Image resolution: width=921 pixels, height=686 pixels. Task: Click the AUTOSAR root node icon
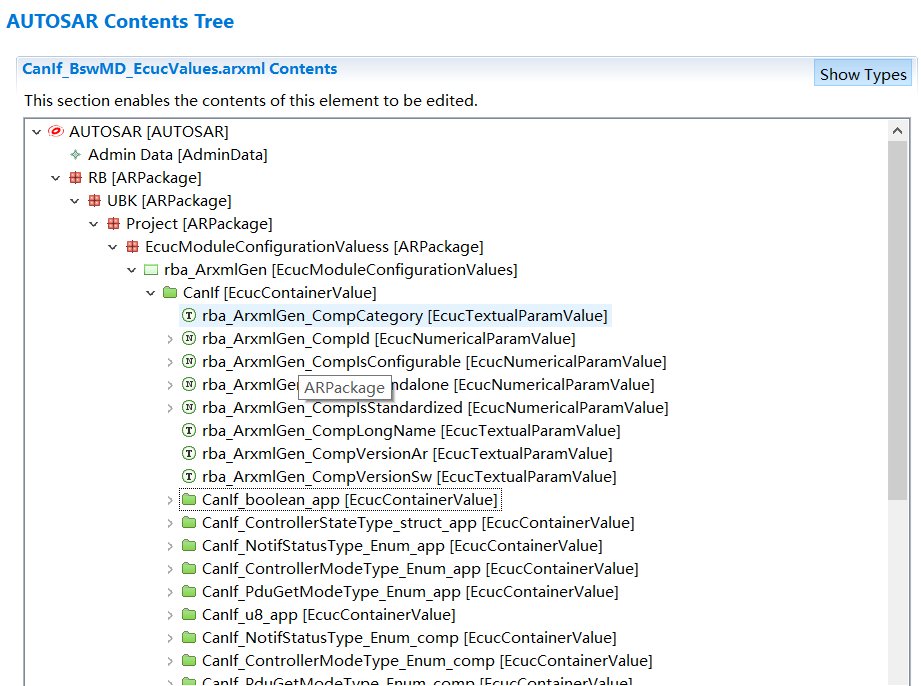[x=56, y=132]
